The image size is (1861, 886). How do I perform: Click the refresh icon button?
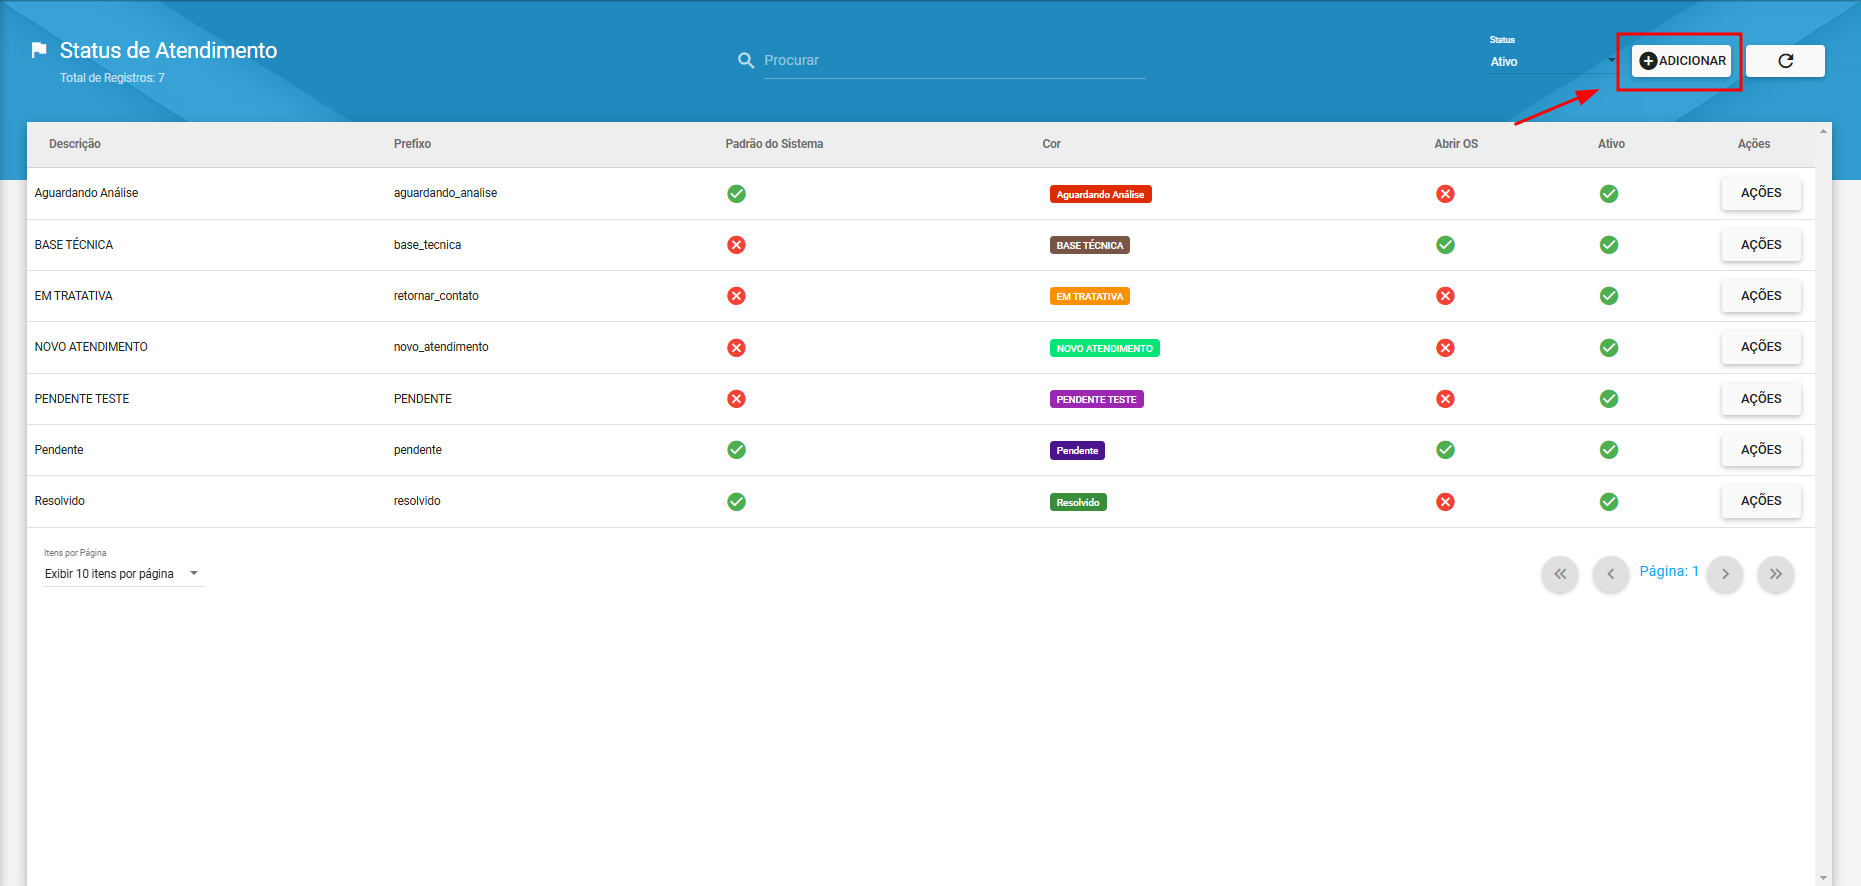1785,61
